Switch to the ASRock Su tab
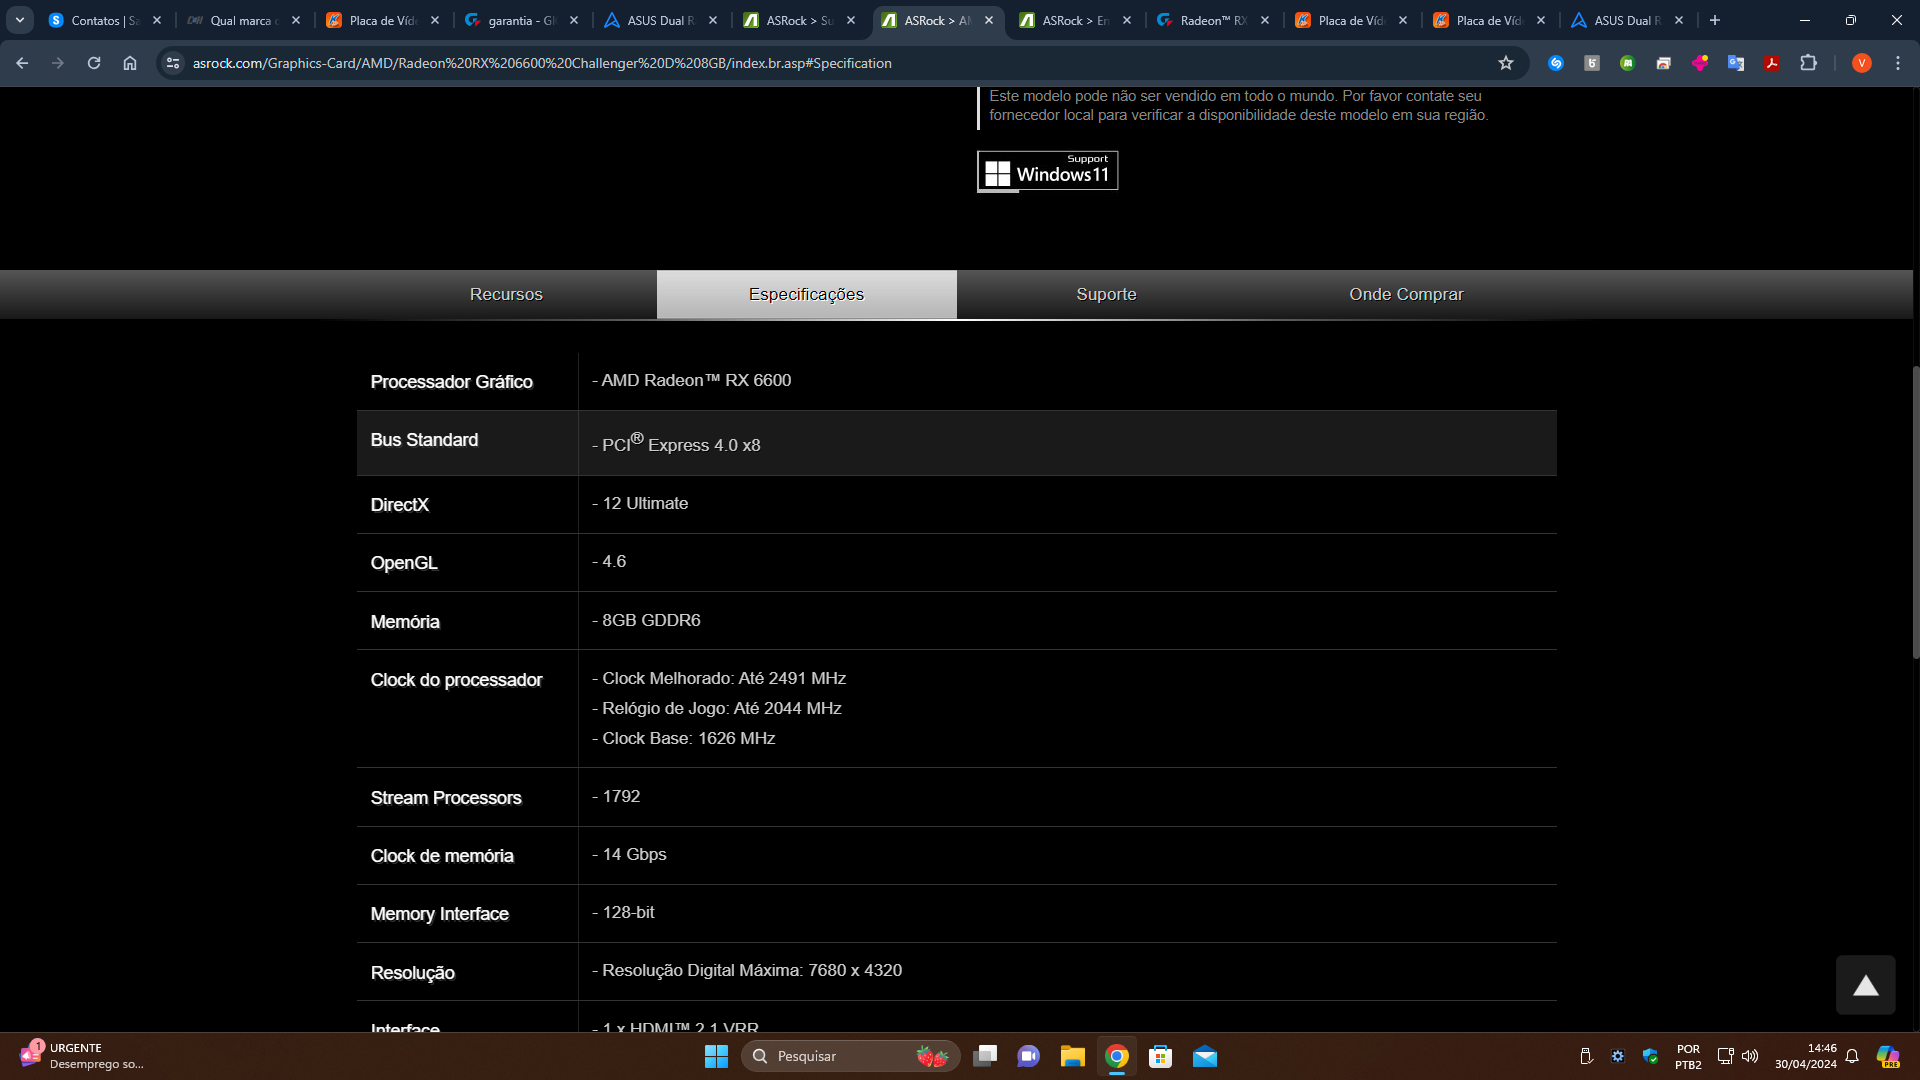Image resolution: width=1920 pixels, height=1080 pixels. (799, 20)
